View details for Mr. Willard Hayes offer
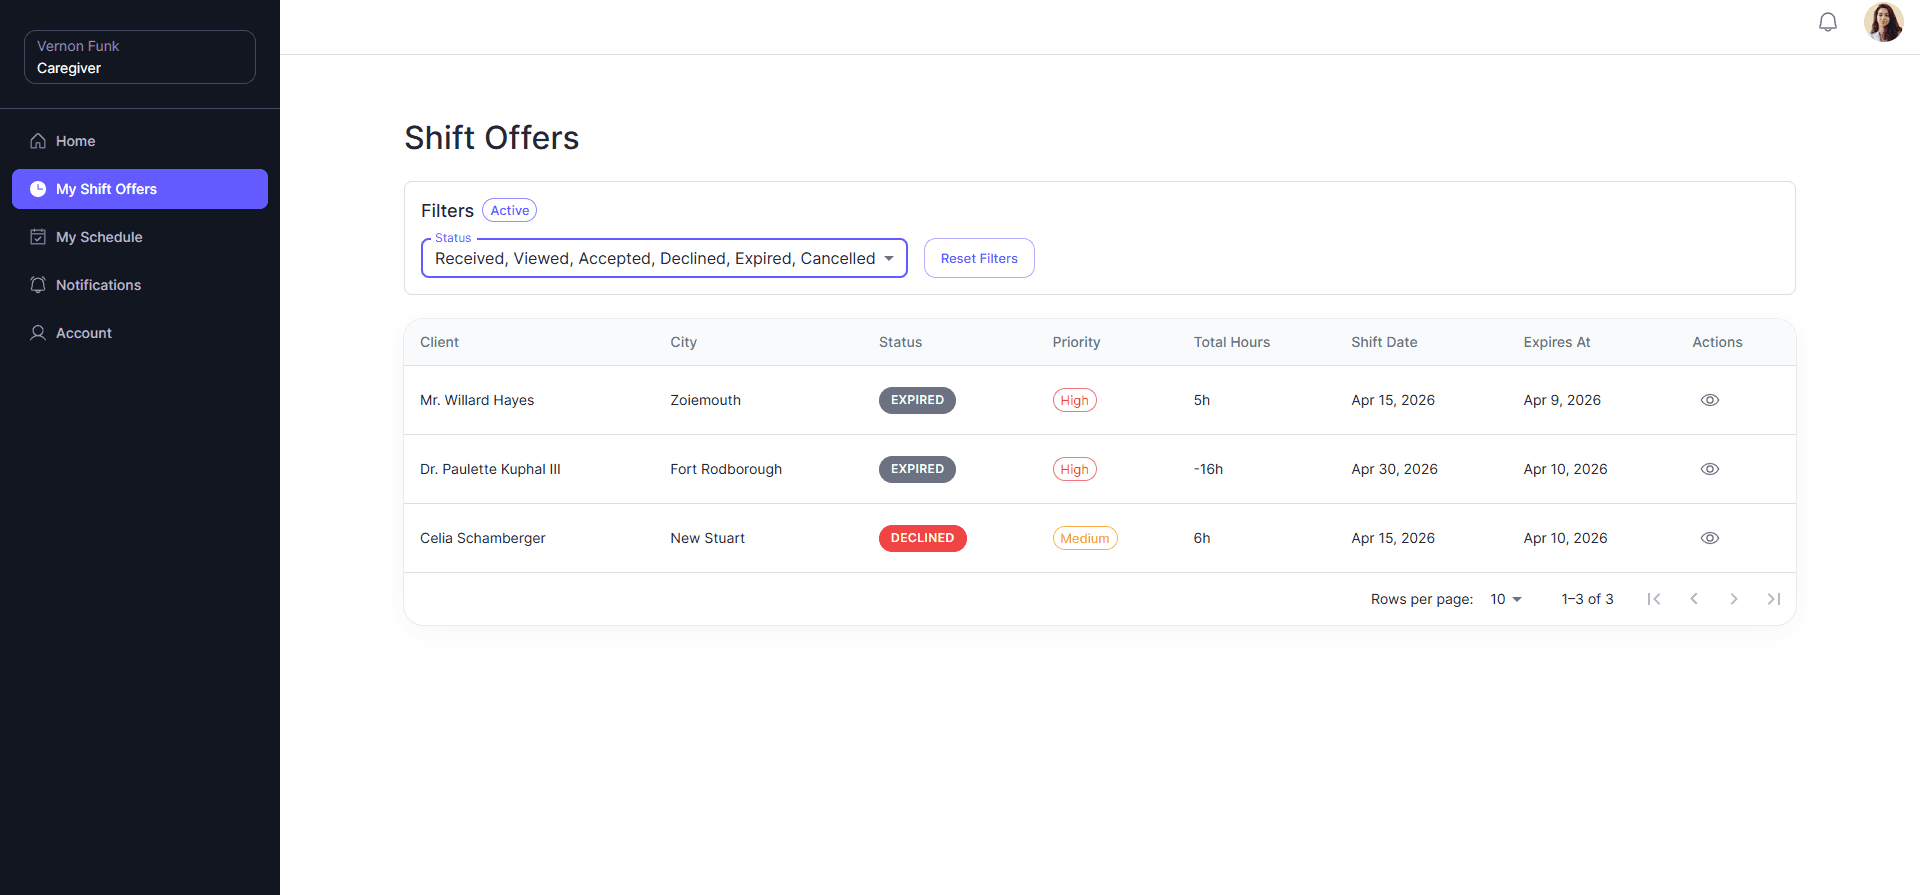1920x895 pixels. coord(1710,400)
